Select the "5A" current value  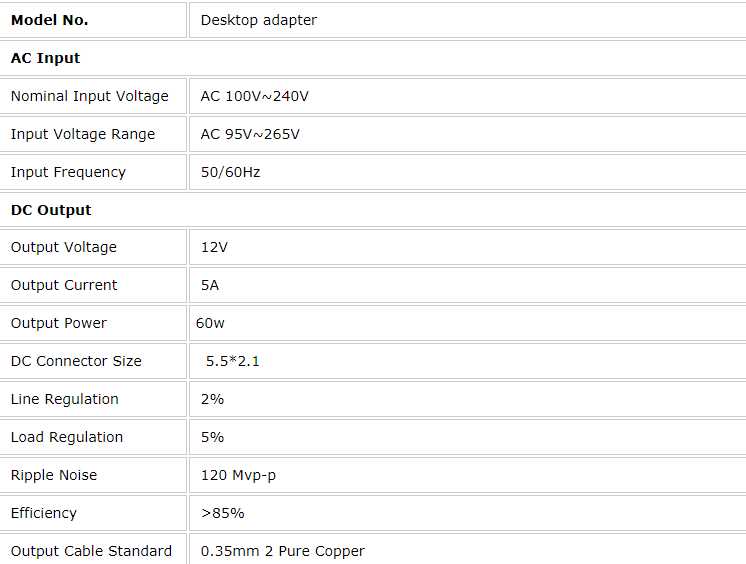[x=210, y=285]
